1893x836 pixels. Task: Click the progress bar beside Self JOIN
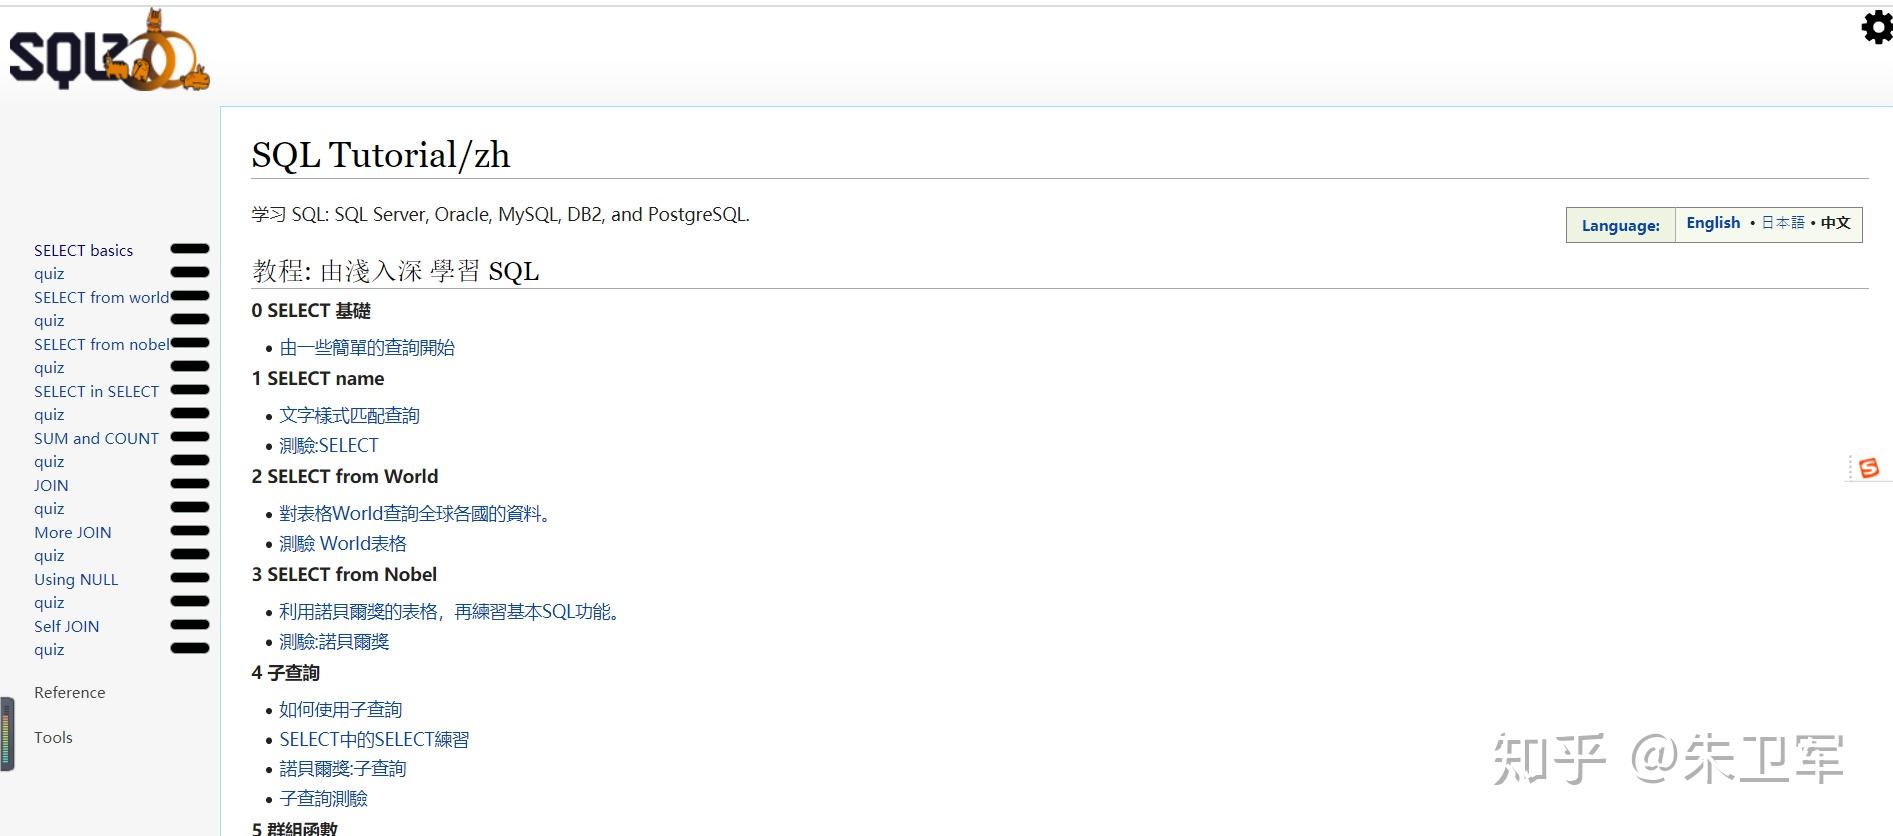[x=190, y=625]
